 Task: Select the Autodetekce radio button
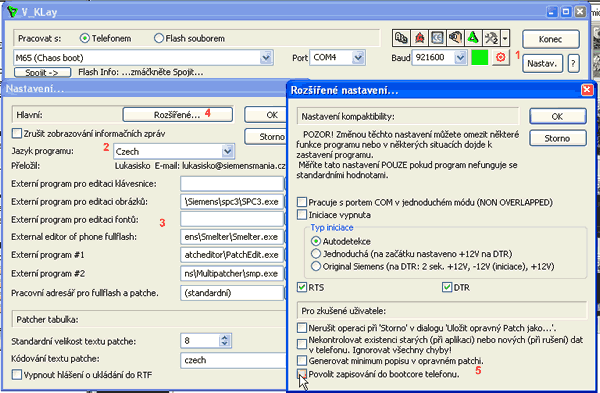[316, 241]
